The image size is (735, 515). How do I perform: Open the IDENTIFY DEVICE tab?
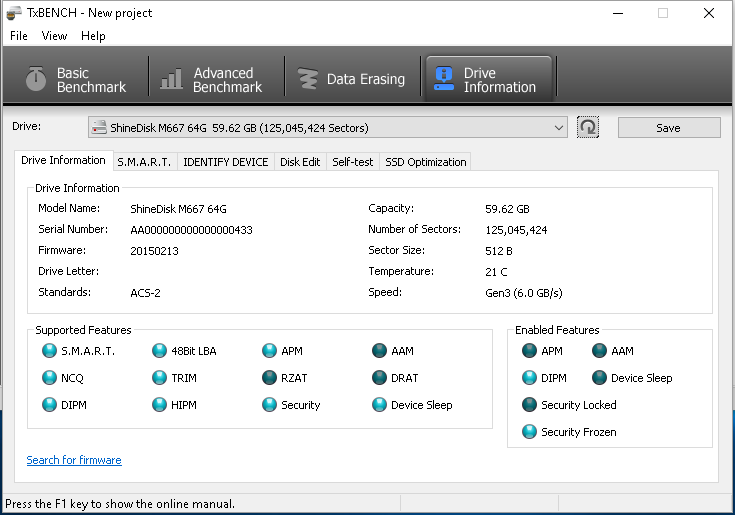tap(225, 162)
